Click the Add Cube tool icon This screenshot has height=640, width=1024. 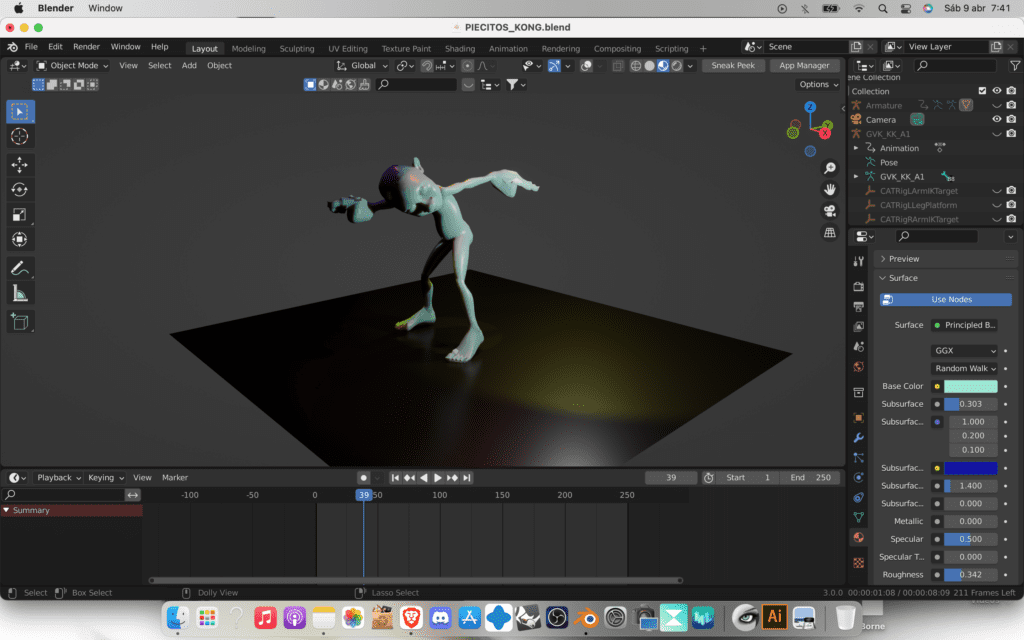[x=20, y=322]
